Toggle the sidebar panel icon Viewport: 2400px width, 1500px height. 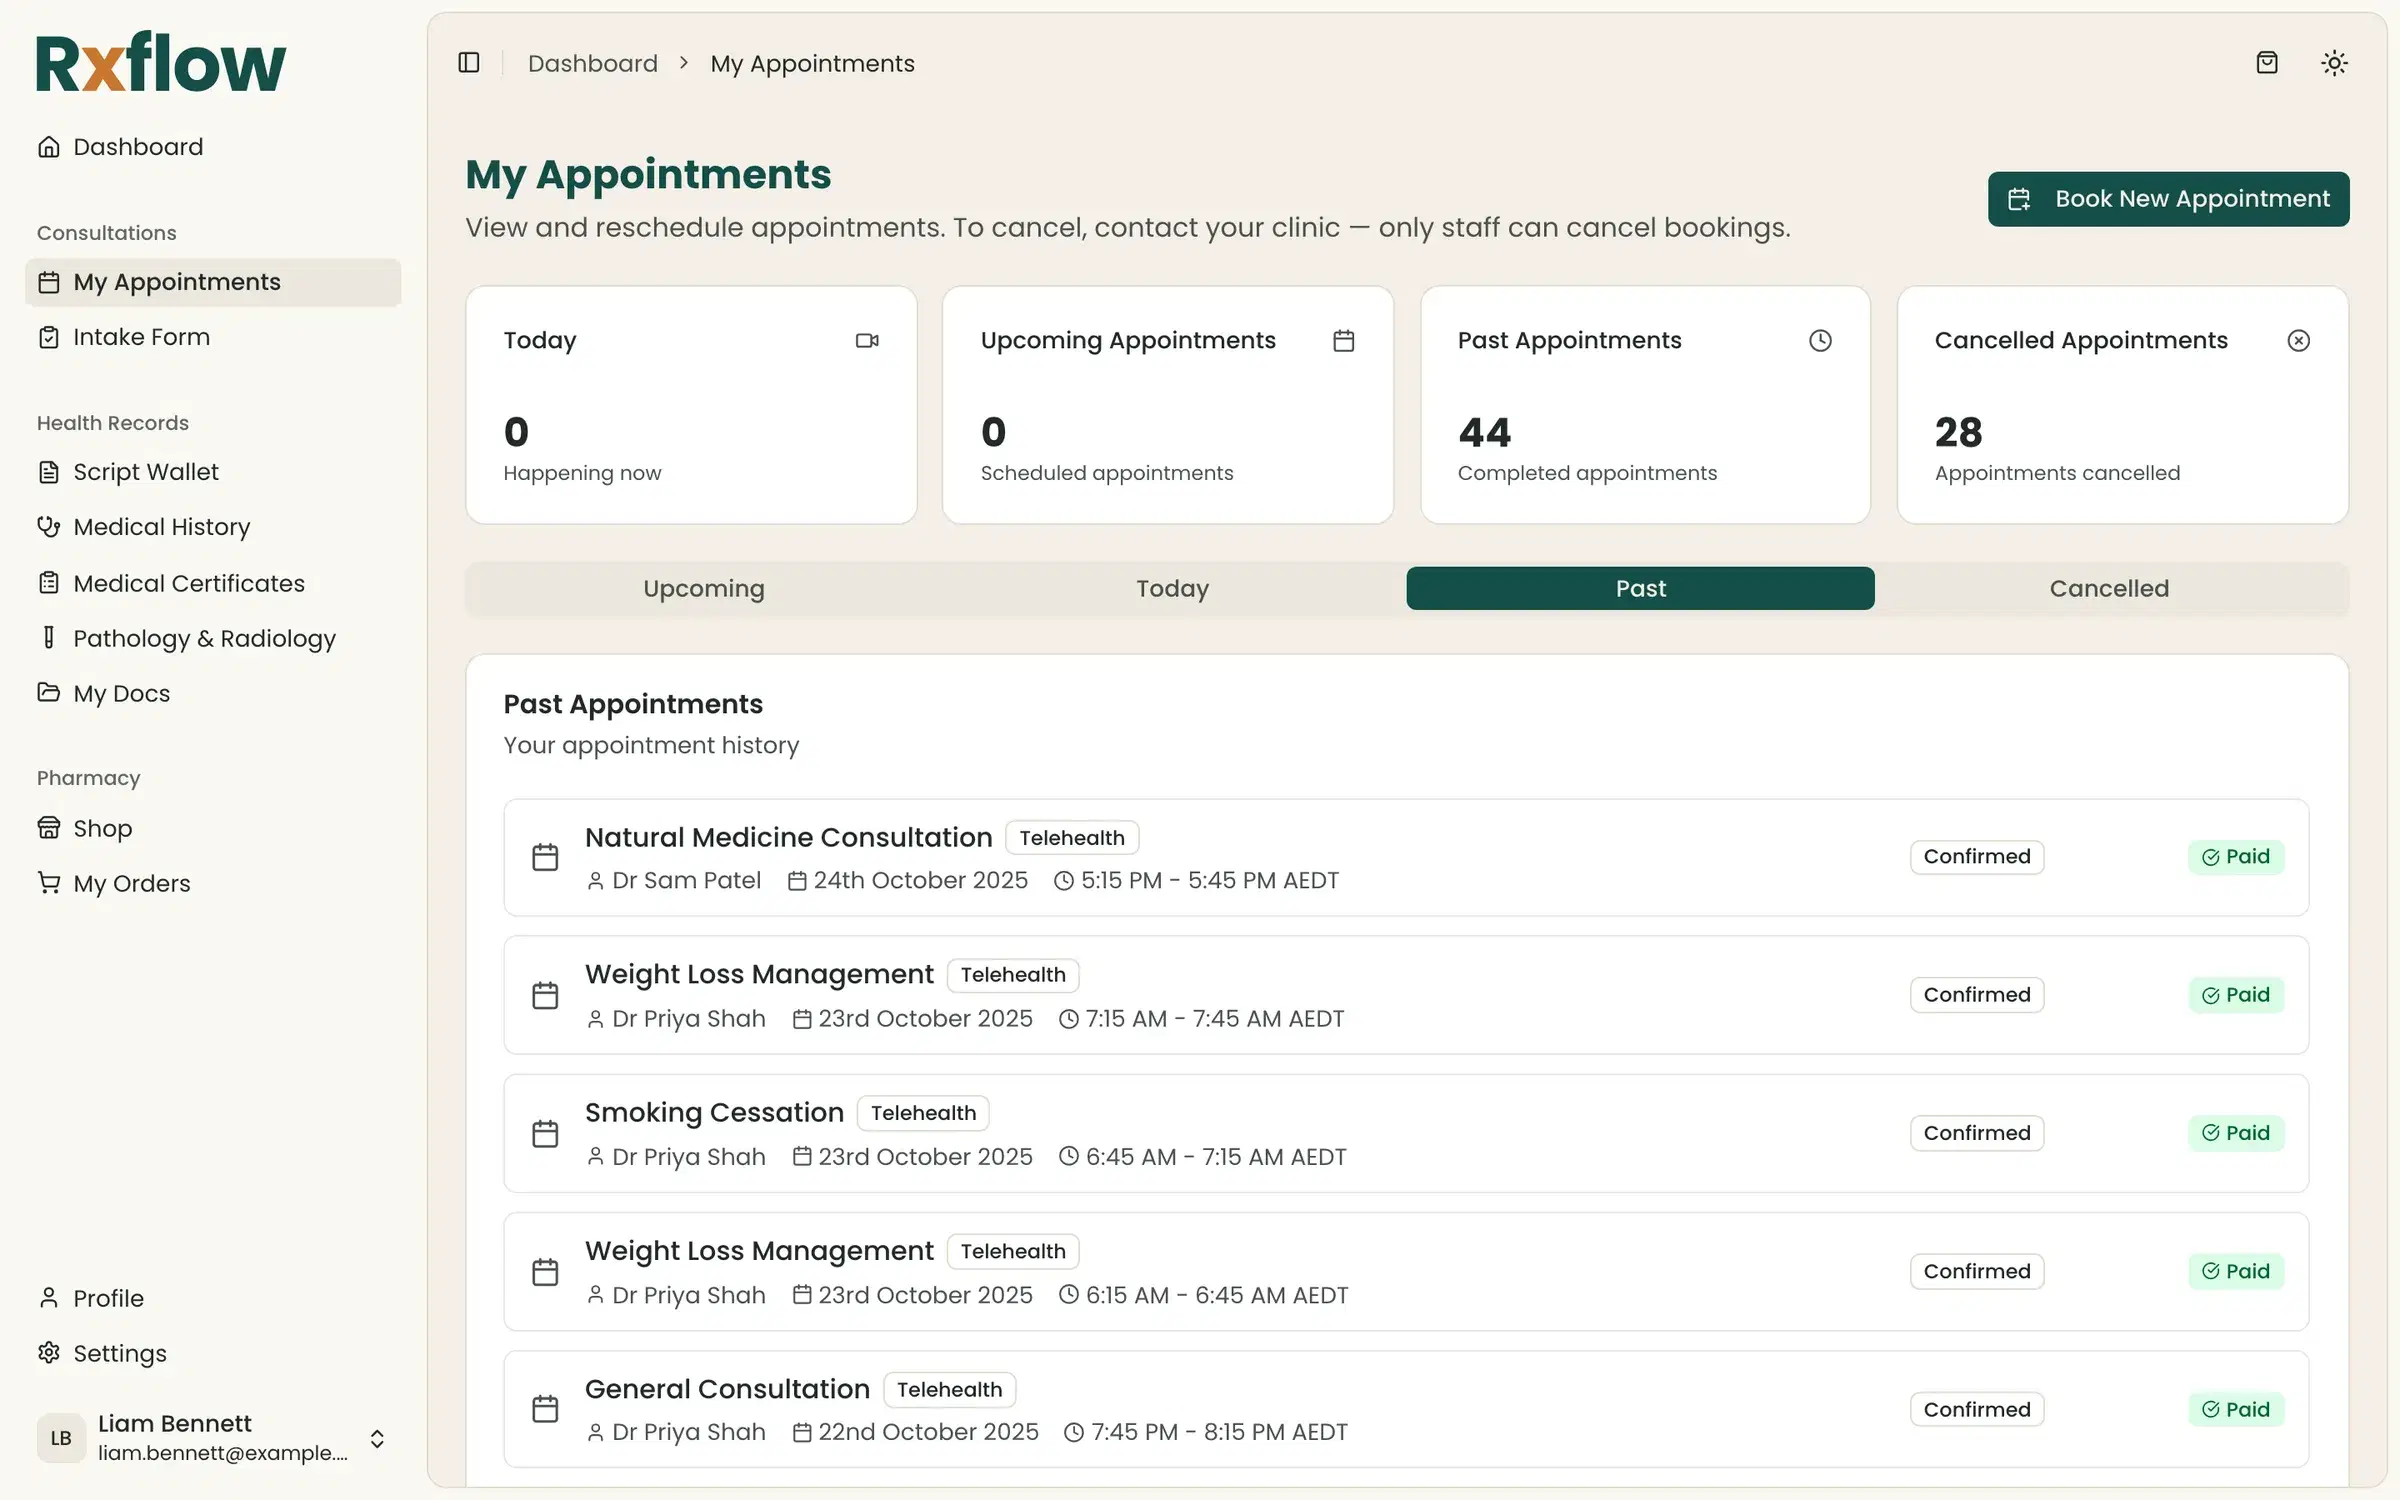click(x=469, y=63)
